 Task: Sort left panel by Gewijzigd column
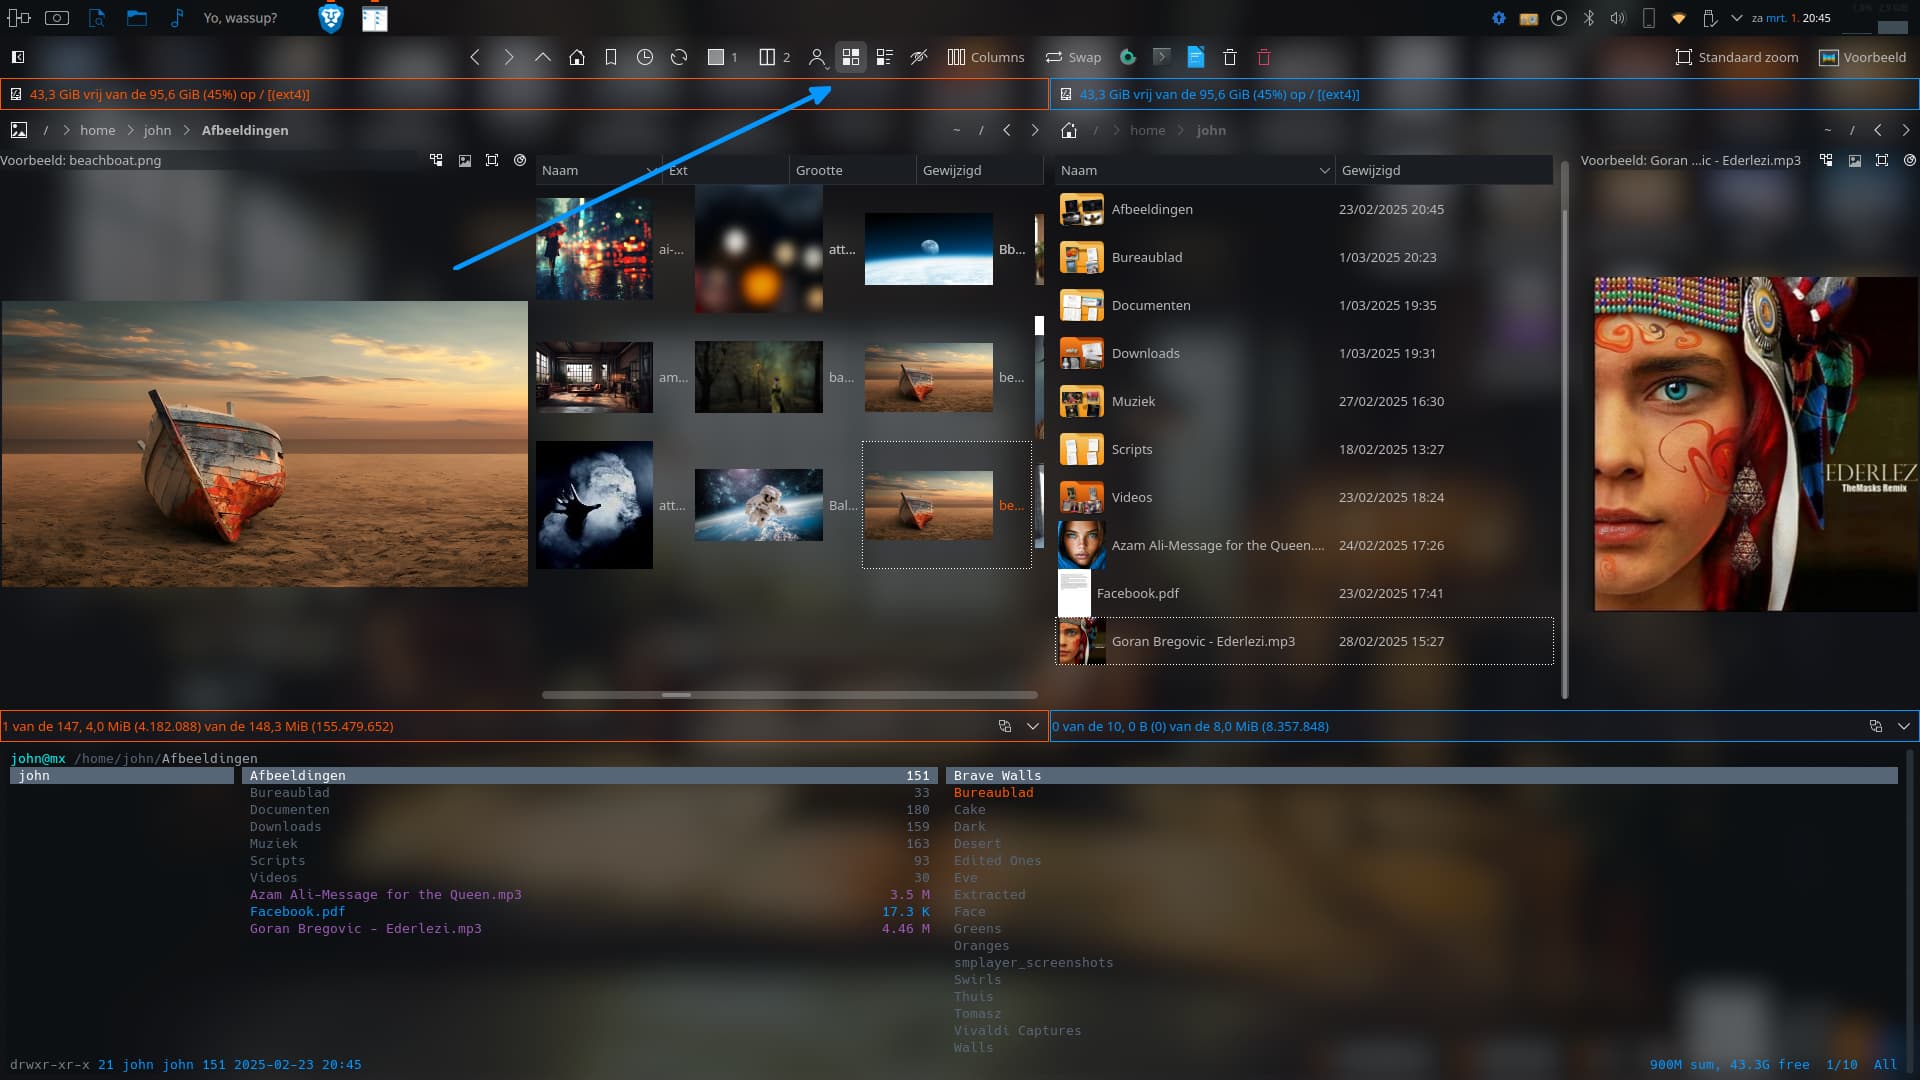pyautogui.click(x=979, y=170)
